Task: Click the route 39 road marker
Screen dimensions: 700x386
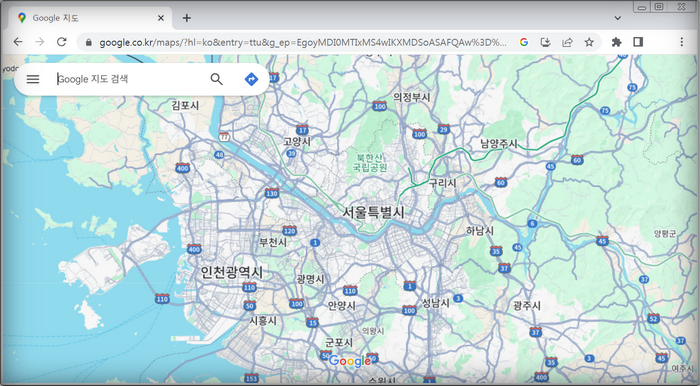Action: [x=292, y=154]
